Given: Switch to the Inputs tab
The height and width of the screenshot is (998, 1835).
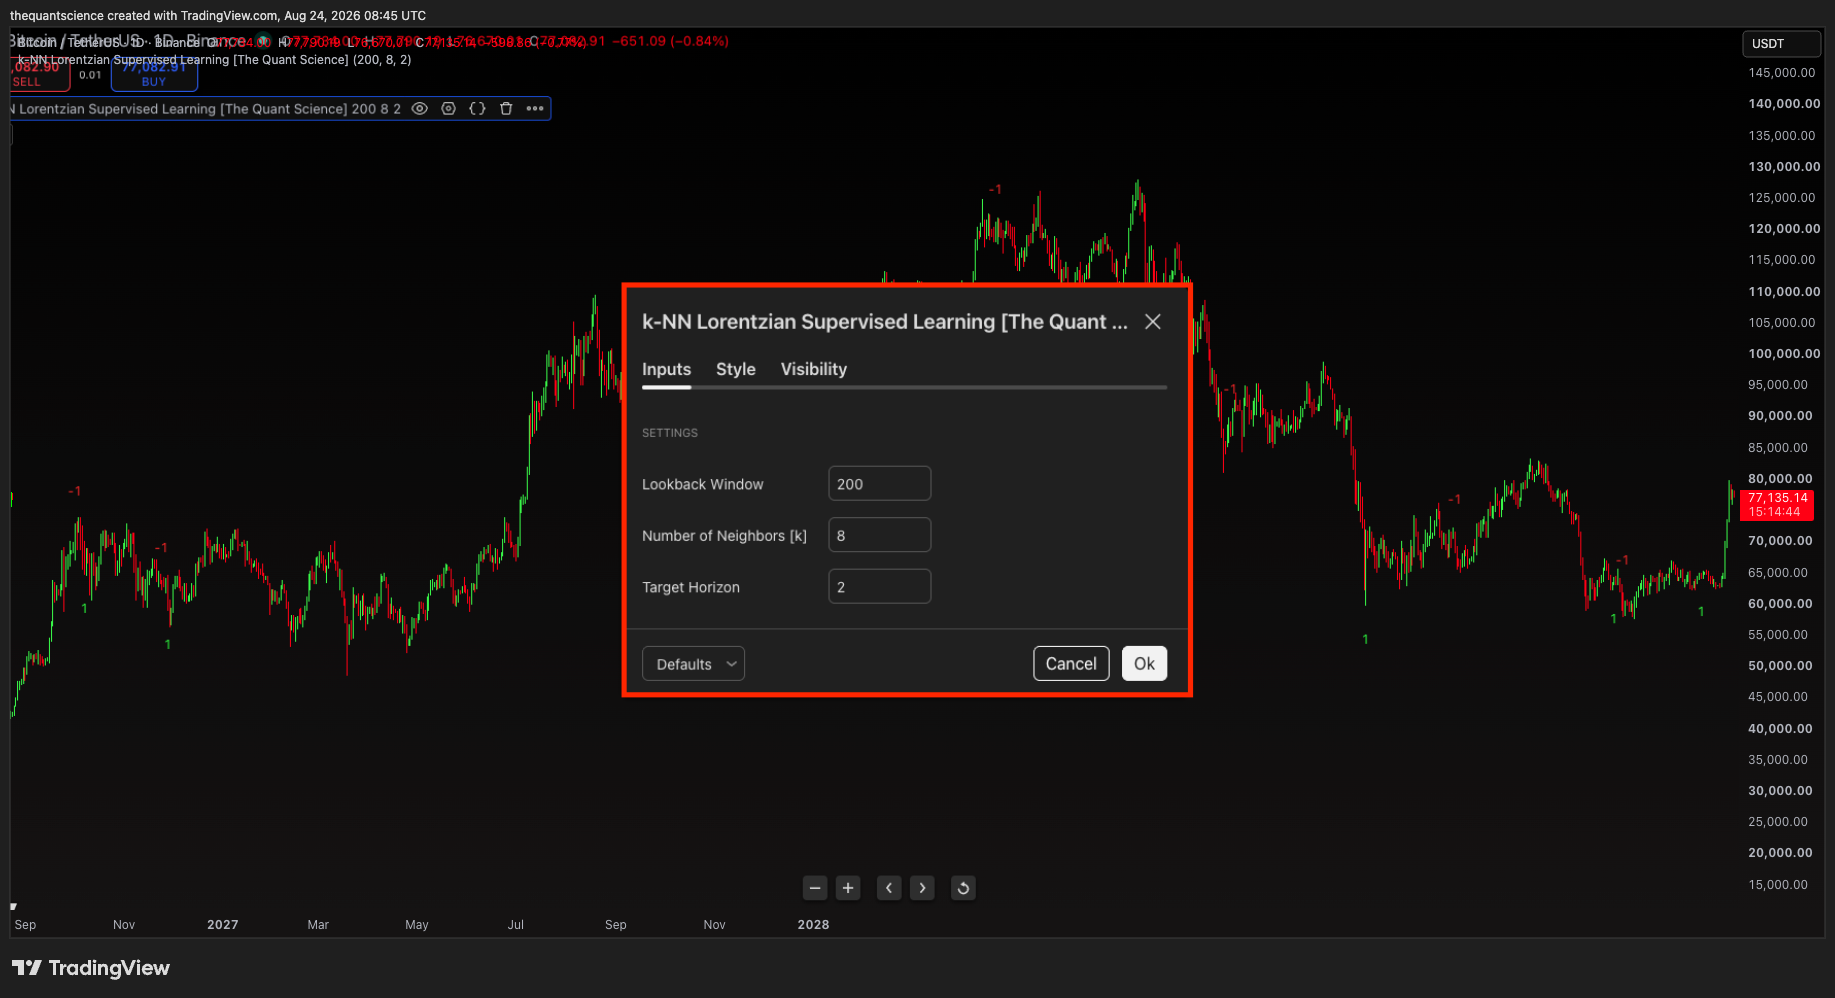Looking at the screenshot, I should pos(666,369).
